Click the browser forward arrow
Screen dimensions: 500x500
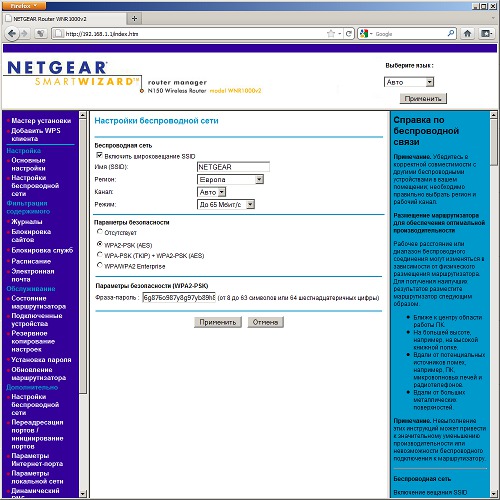pos(24,33)
